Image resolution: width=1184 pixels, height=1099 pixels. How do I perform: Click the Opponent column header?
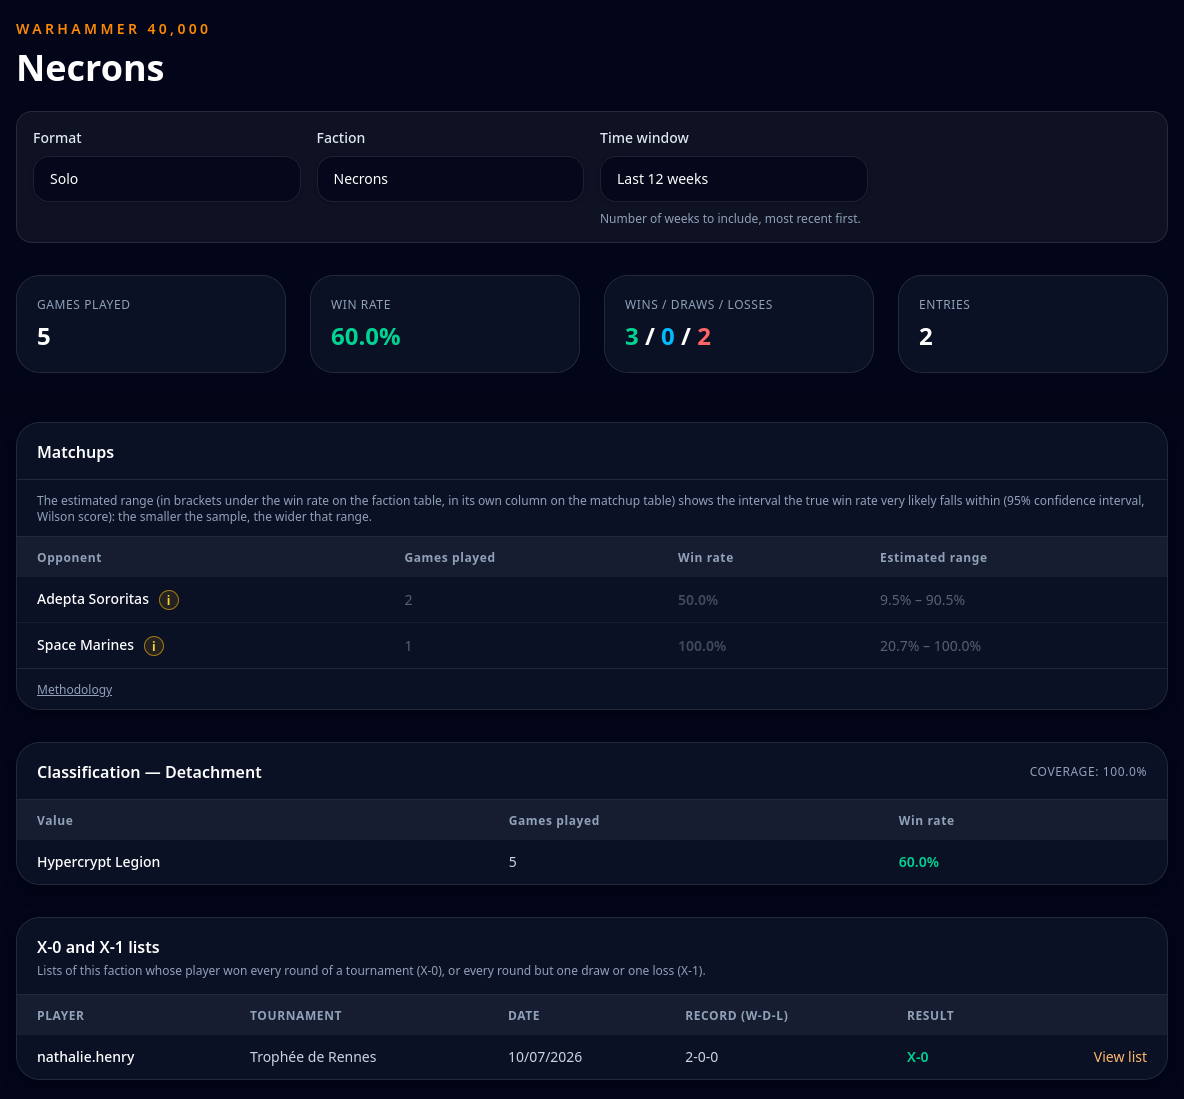click(69, 557)
